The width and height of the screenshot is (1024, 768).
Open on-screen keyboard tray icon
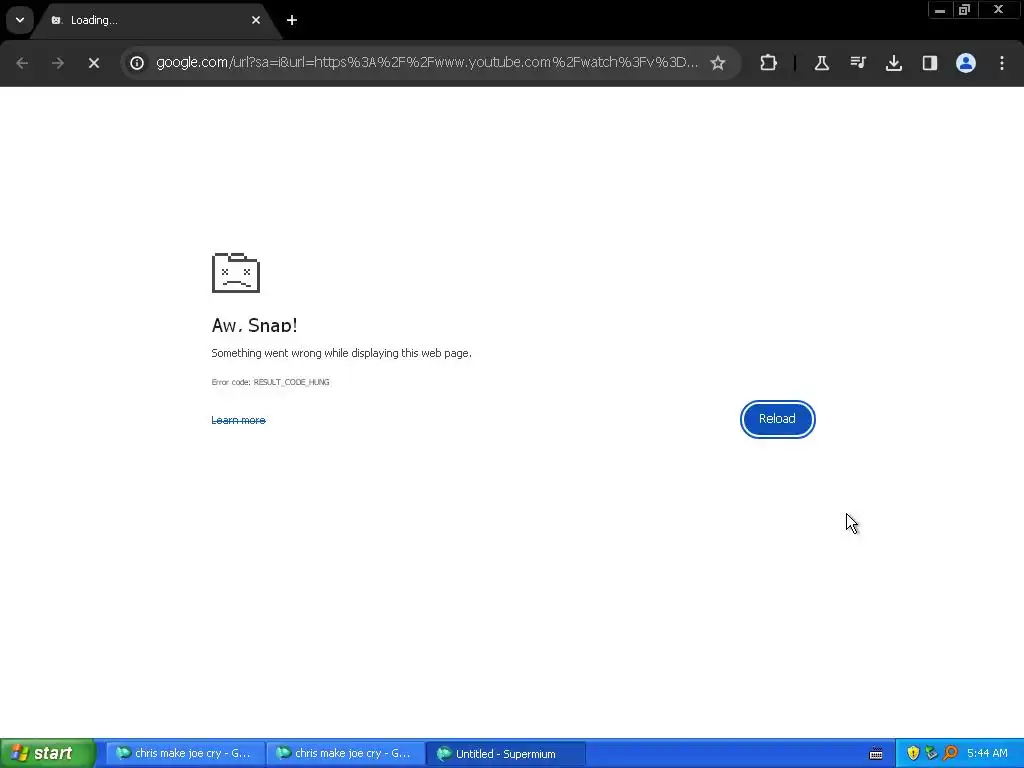point(876,754)
